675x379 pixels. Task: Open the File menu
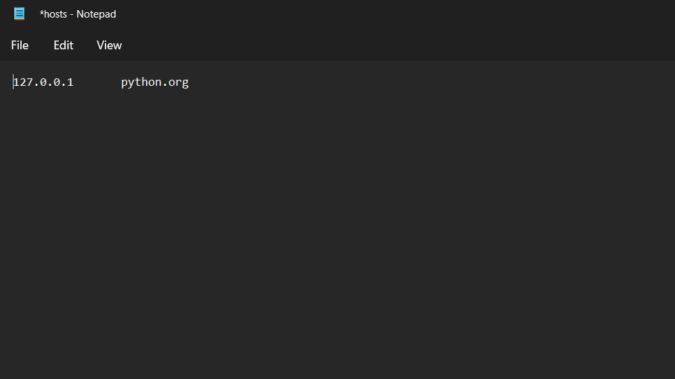(x=20, y=45)
